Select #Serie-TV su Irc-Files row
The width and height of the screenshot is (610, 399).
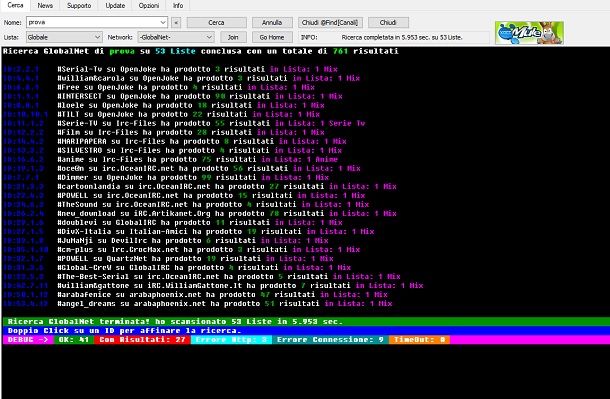[x=211, y=123]
